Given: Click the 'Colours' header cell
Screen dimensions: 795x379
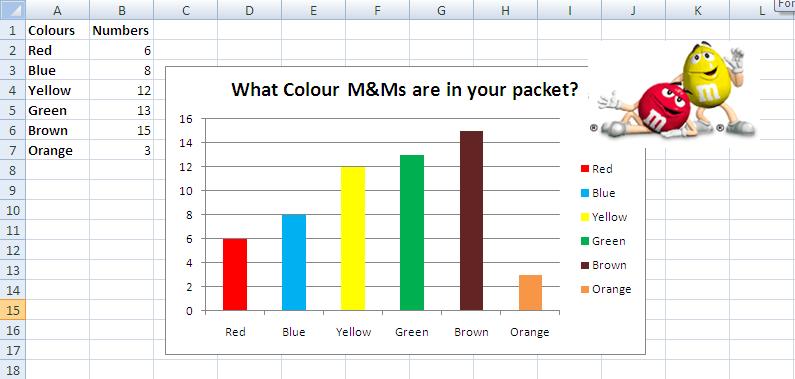Looking at the screenshot, I should coord(58,30).
